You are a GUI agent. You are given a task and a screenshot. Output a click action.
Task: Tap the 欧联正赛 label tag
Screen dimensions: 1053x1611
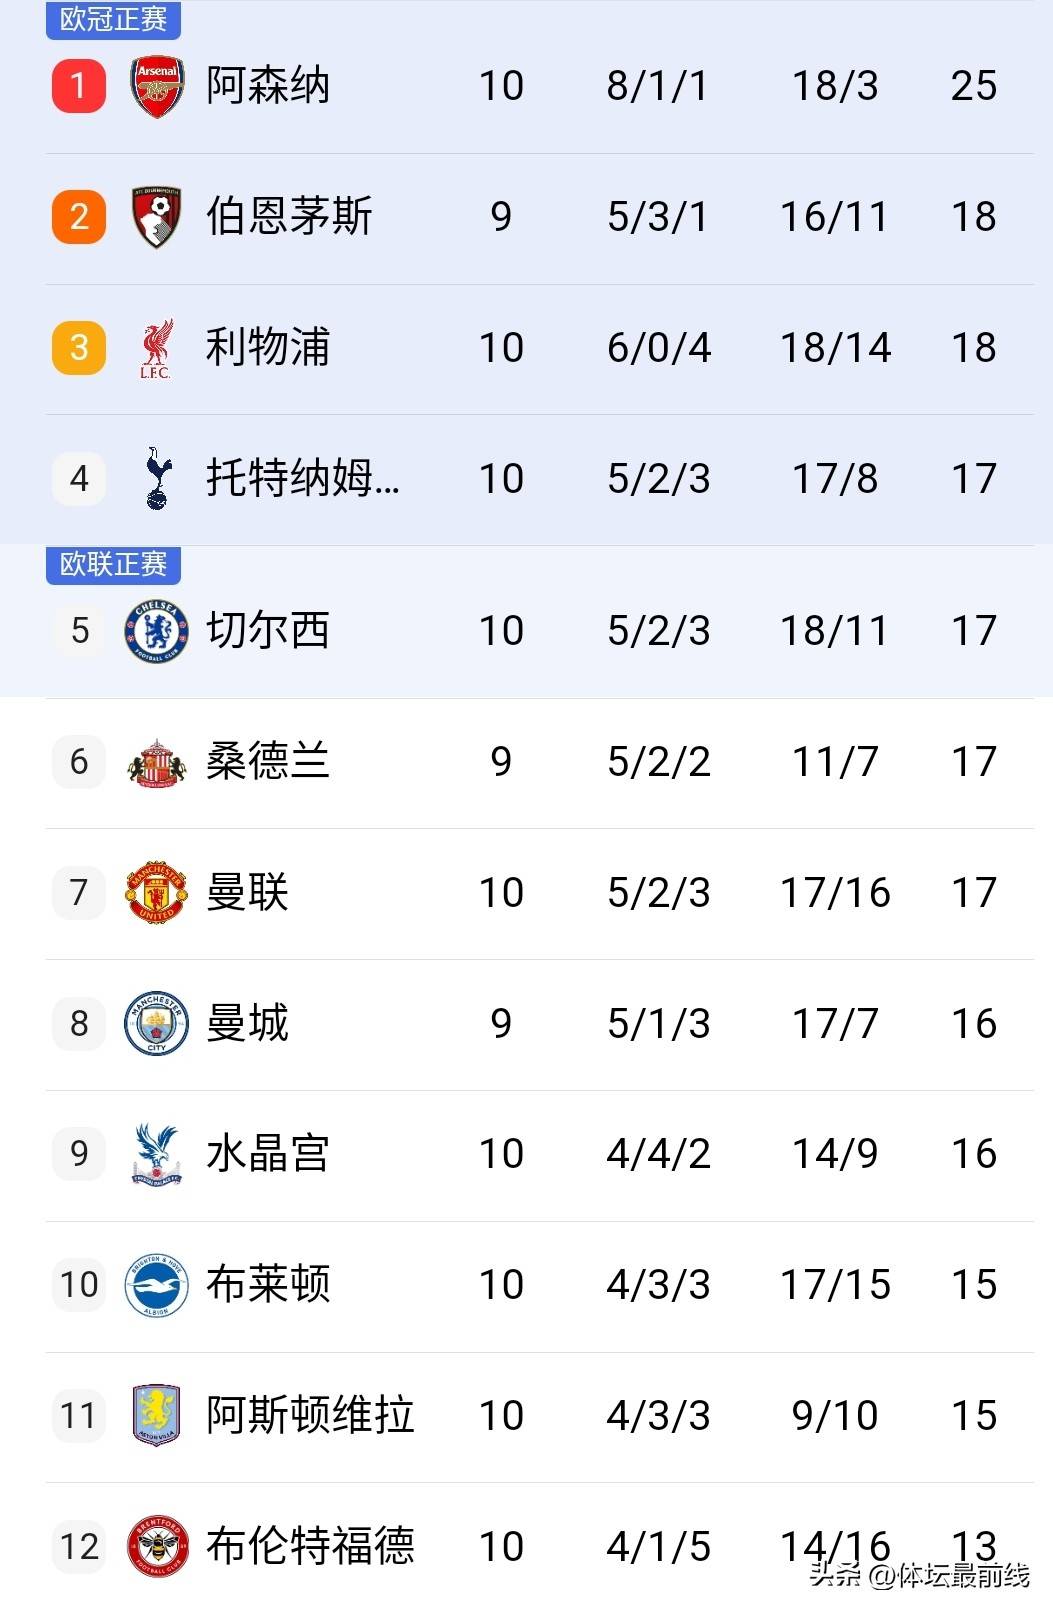coord(113,565)
